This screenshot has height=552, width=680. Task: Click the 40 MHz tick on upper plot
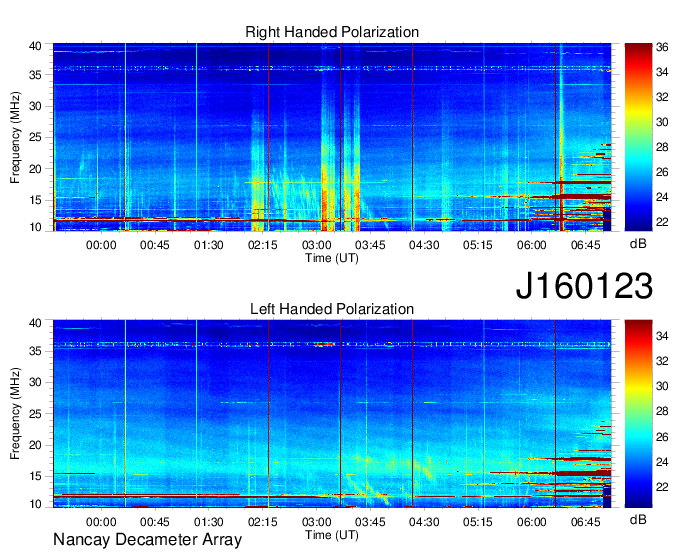[x=35, y=46]
